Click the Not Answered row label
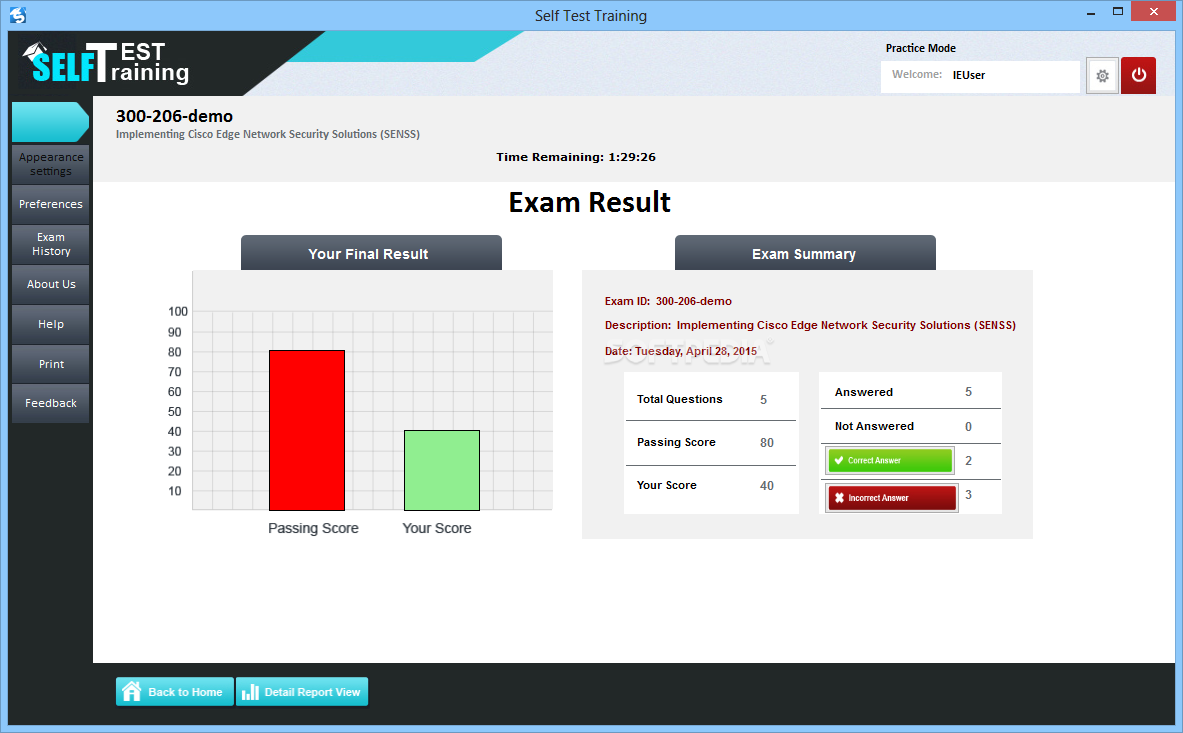1183x733 pixels. [874, 426]
